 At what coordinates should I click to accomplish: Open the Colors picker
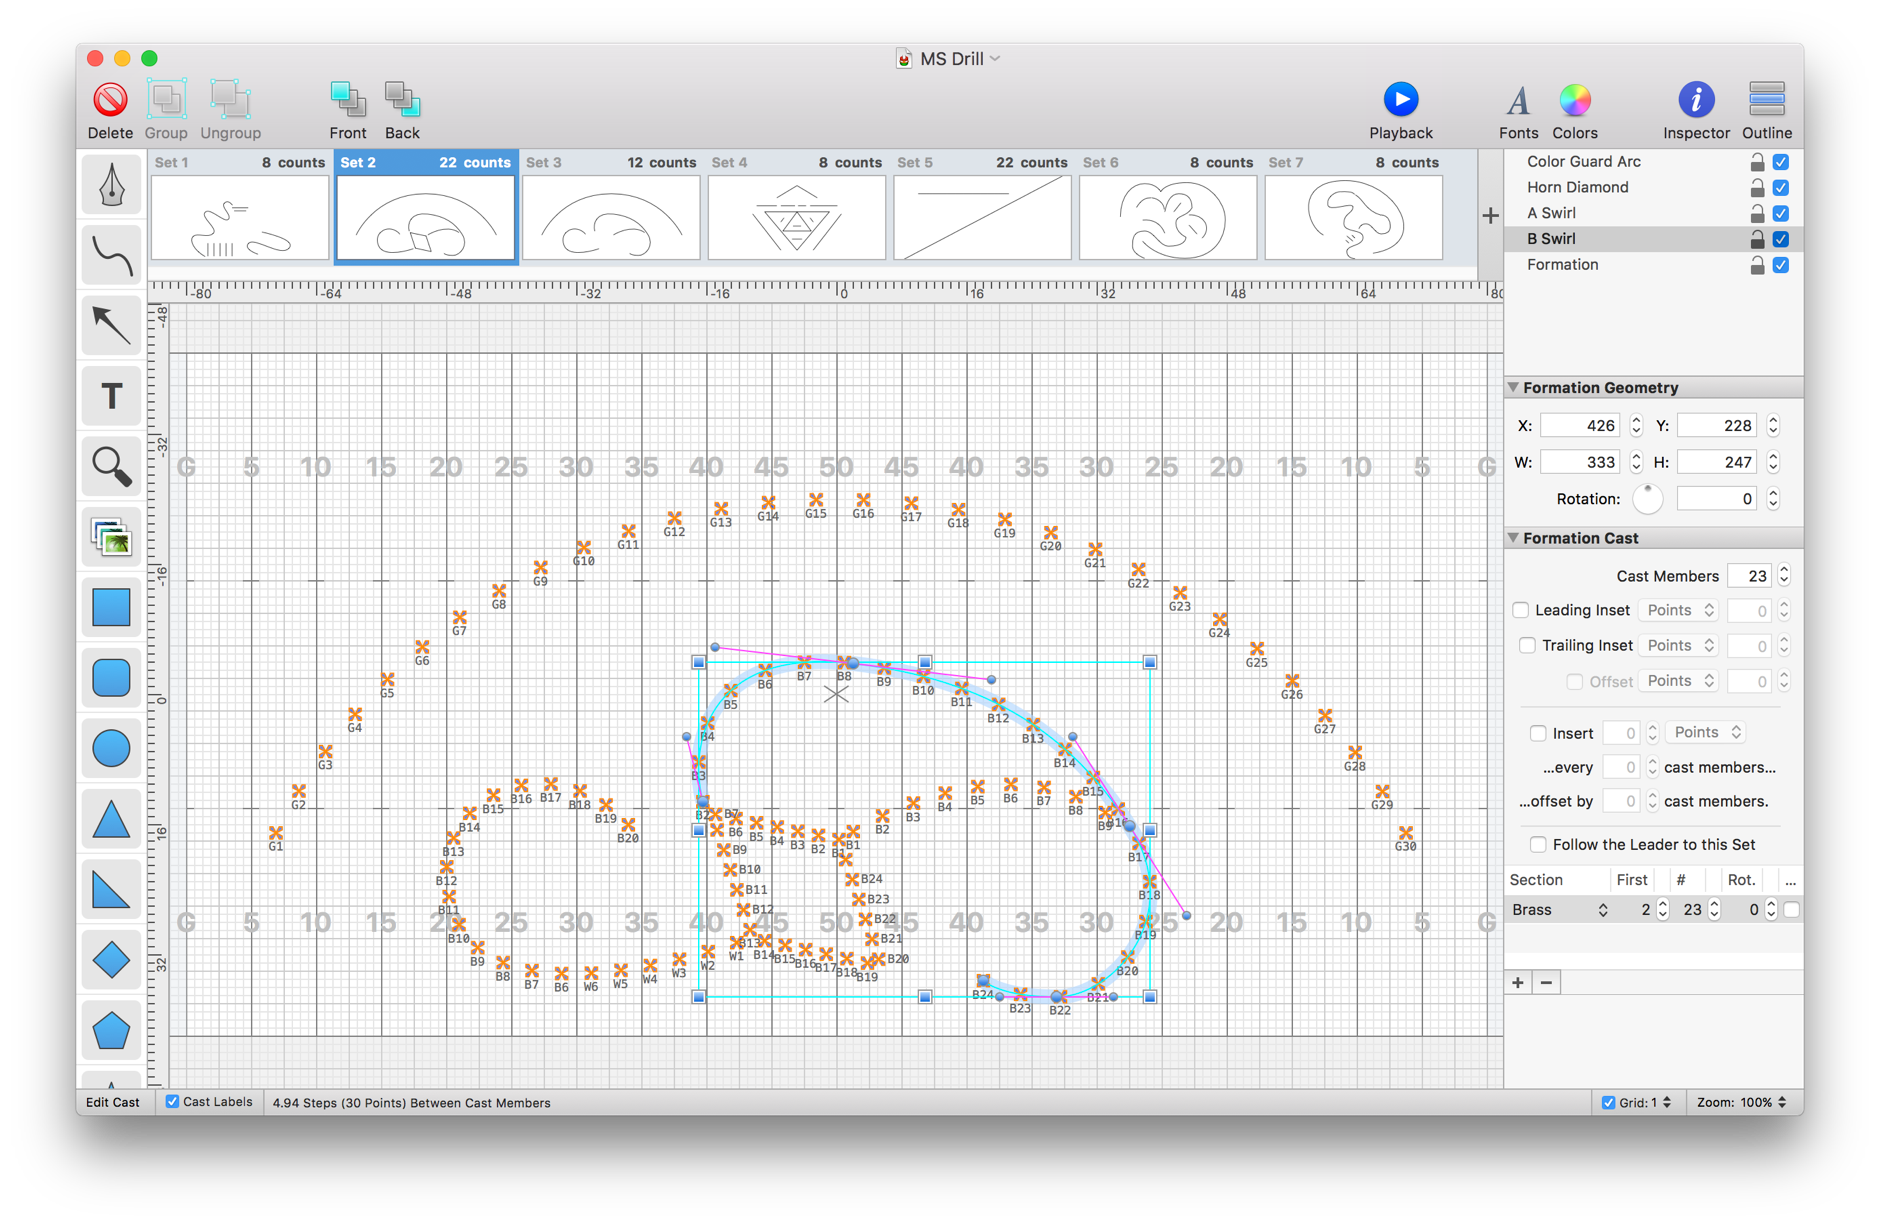[1575, 108]
